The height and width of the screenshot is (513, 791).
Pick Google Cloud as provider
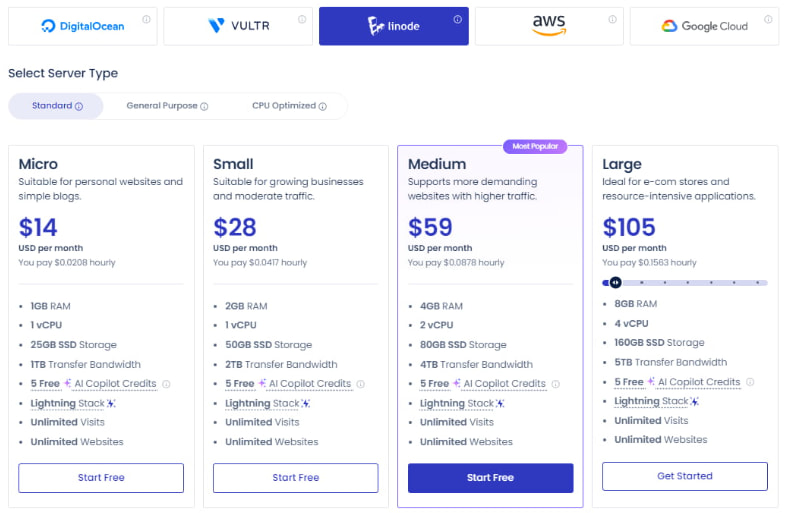[x=704, y=26]
